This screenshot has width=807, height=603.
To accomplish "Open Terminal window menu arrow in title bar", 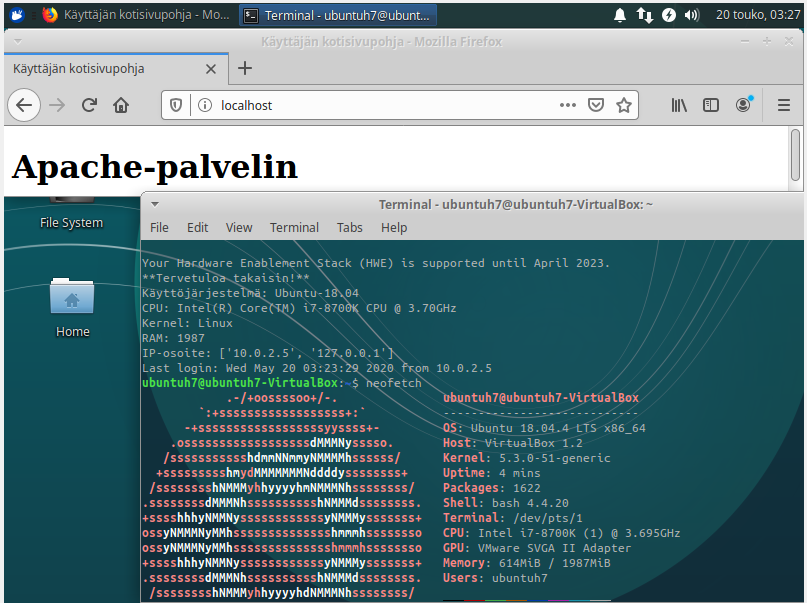I will pyautogui.click(x=154, y=204).
